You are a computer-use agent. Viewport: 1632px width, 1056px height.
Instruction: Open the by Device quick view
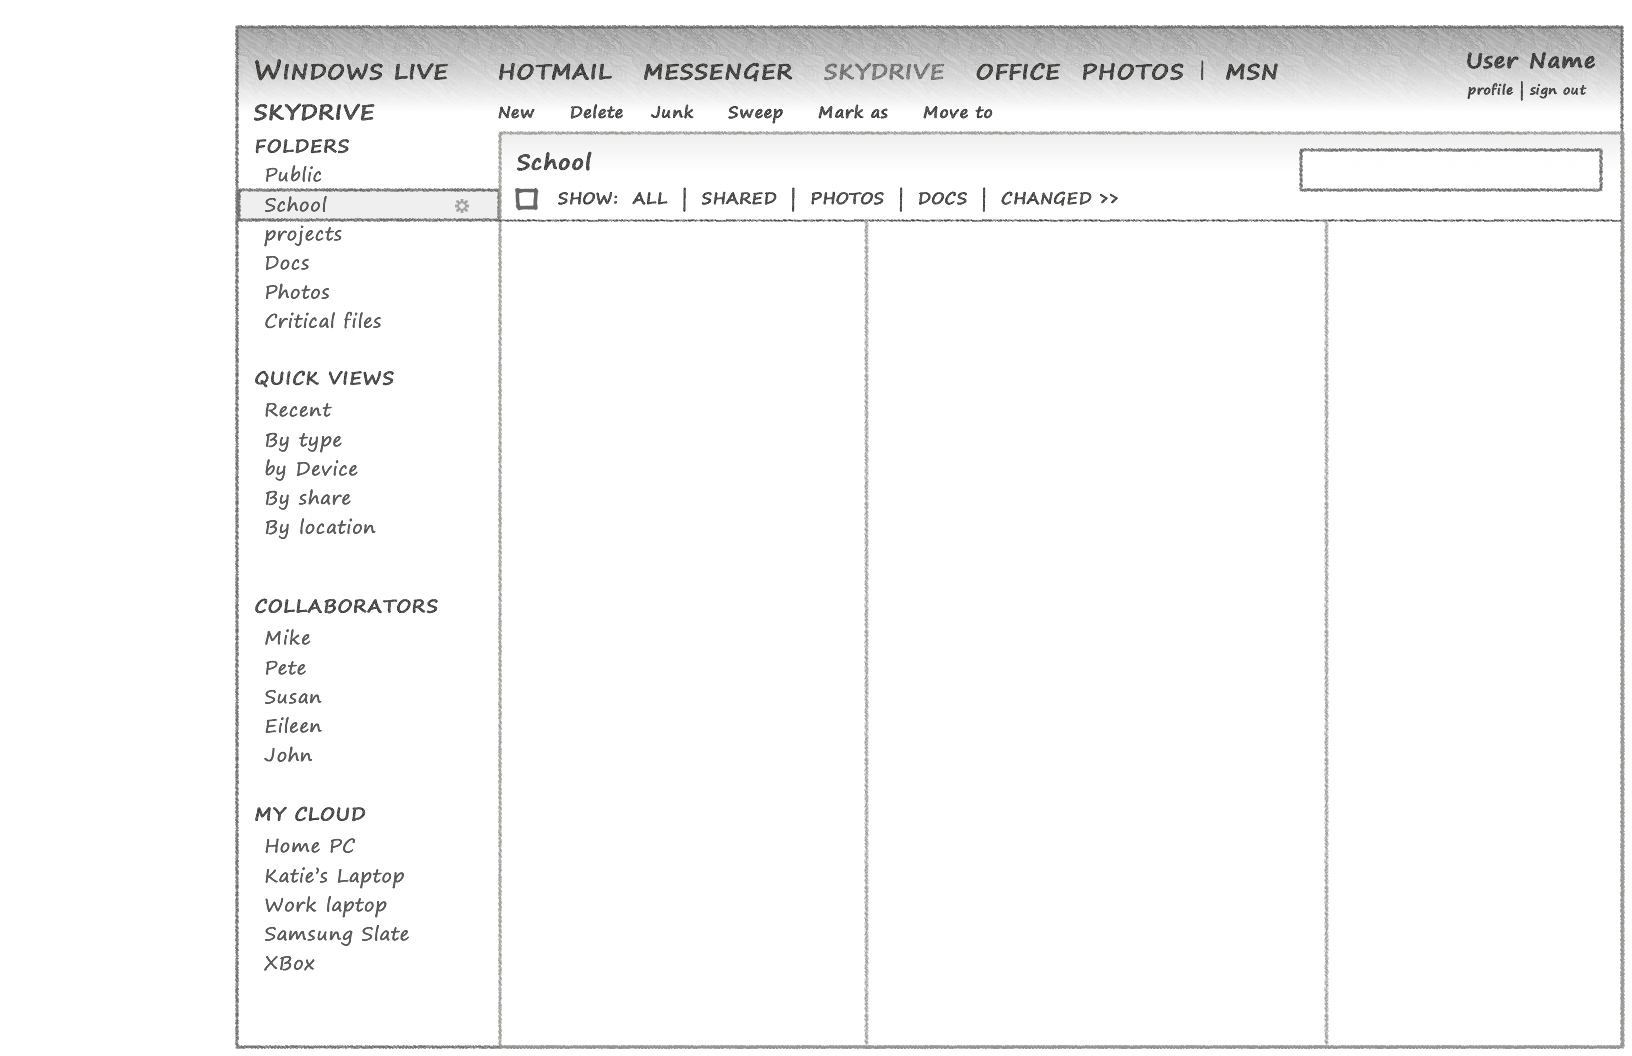coord(311,469)
